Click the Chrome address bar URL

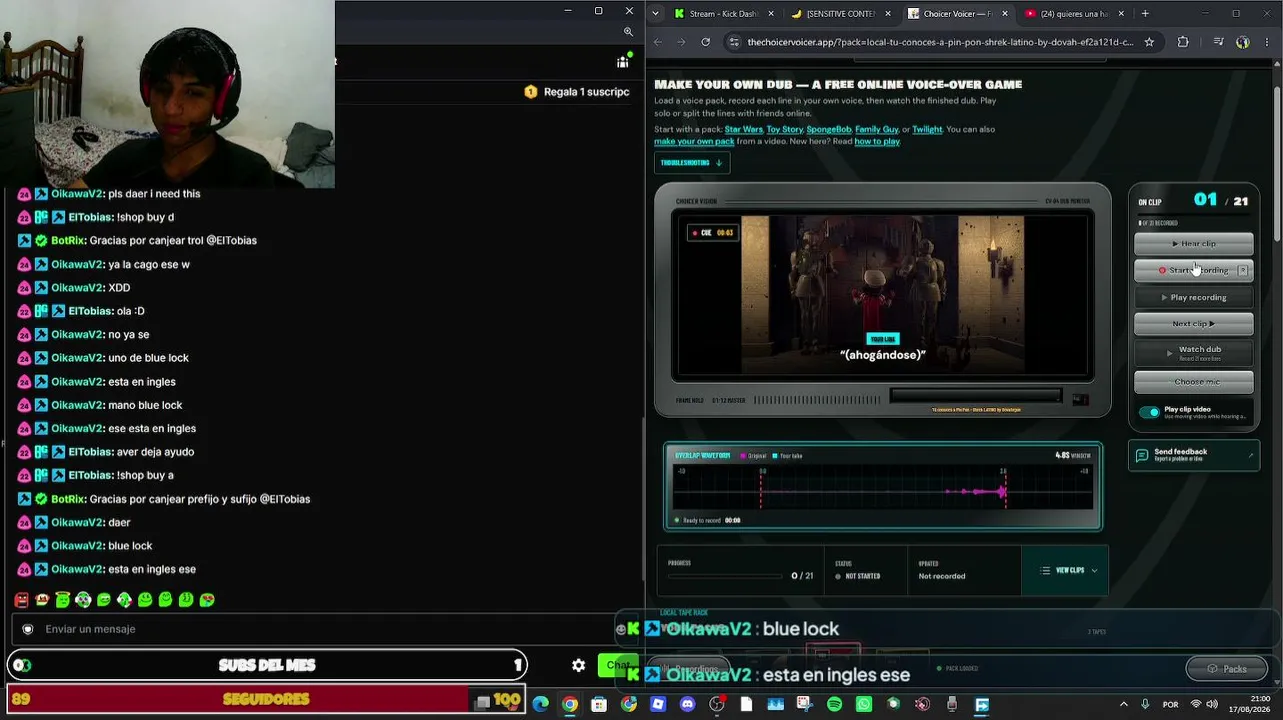(x=941, y=42)
